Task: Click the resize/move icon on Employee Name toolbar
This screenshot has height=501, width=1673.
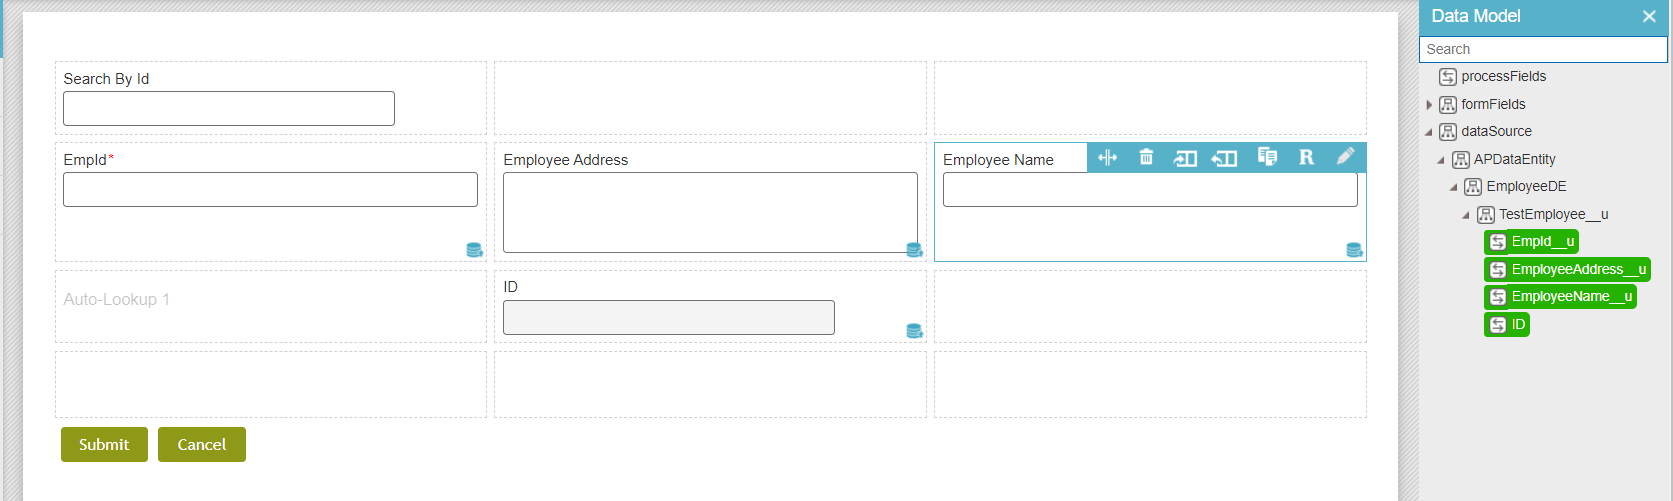Action: point(1107,157)
